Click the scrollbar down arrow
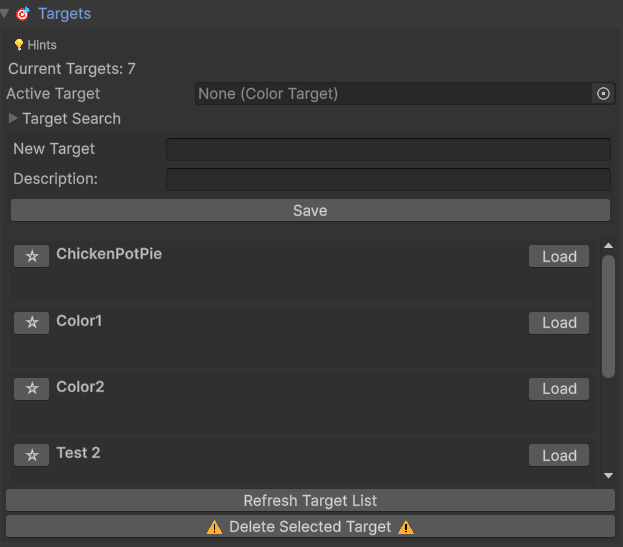This screenshot has height=547, width=623. coord(608,475)
